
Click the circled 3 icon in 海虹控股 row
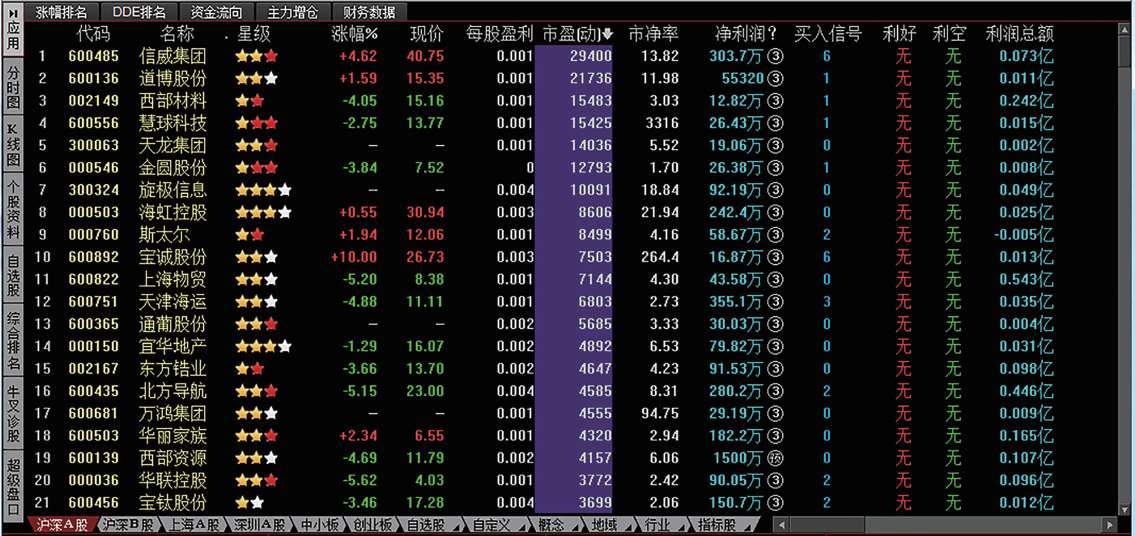coord(775,213)
